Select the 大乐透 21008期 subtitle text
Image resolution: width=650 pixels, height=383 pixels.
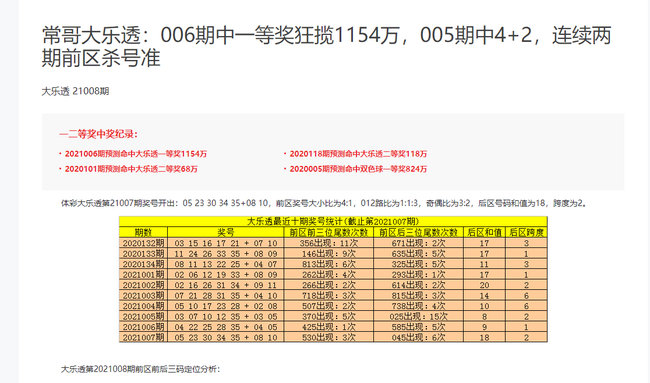pos(75,91)
